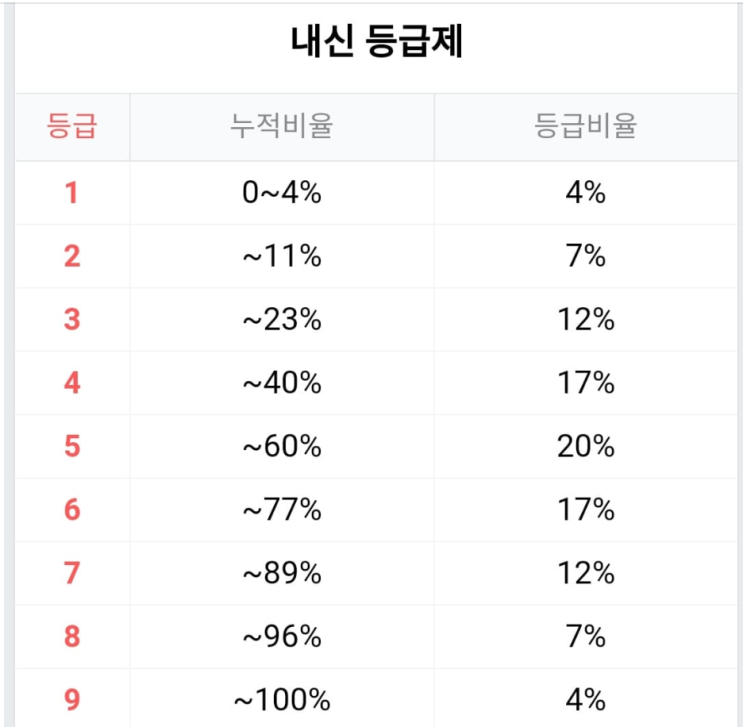The height and width of the screenshot is (727, 743).
Task: Select the ~100% cumulative ratio cell
Action: pyautogui.click(x=282, y=700)
